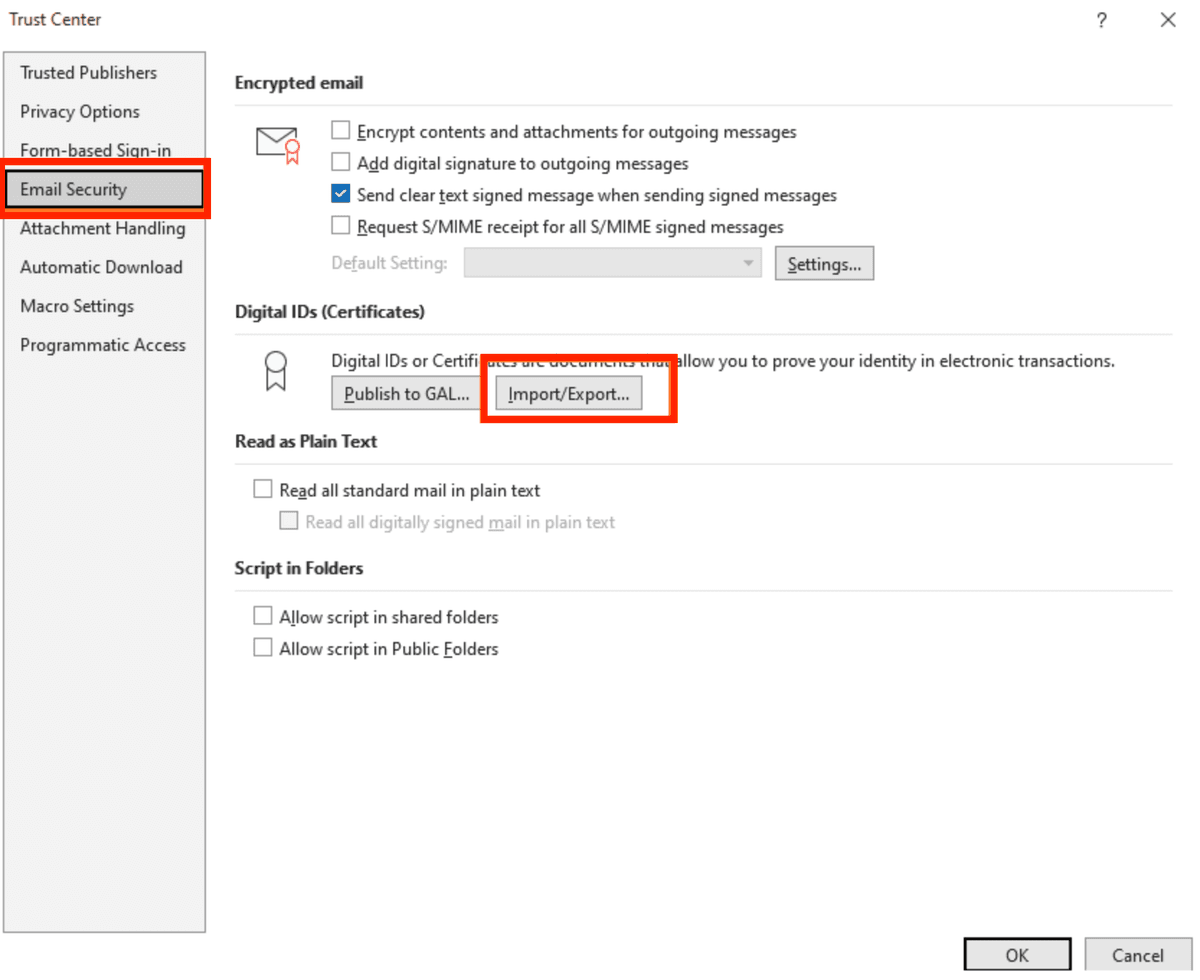Enable reading all standard mail in plain text

(x=263, y=488)
